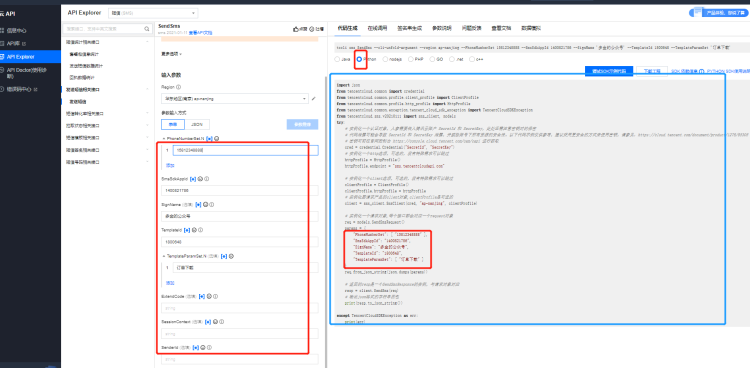This screenshot has width=750, height=368.
Task: Open PYTHON SDK usage instructions link
Action: coord(728,71)
